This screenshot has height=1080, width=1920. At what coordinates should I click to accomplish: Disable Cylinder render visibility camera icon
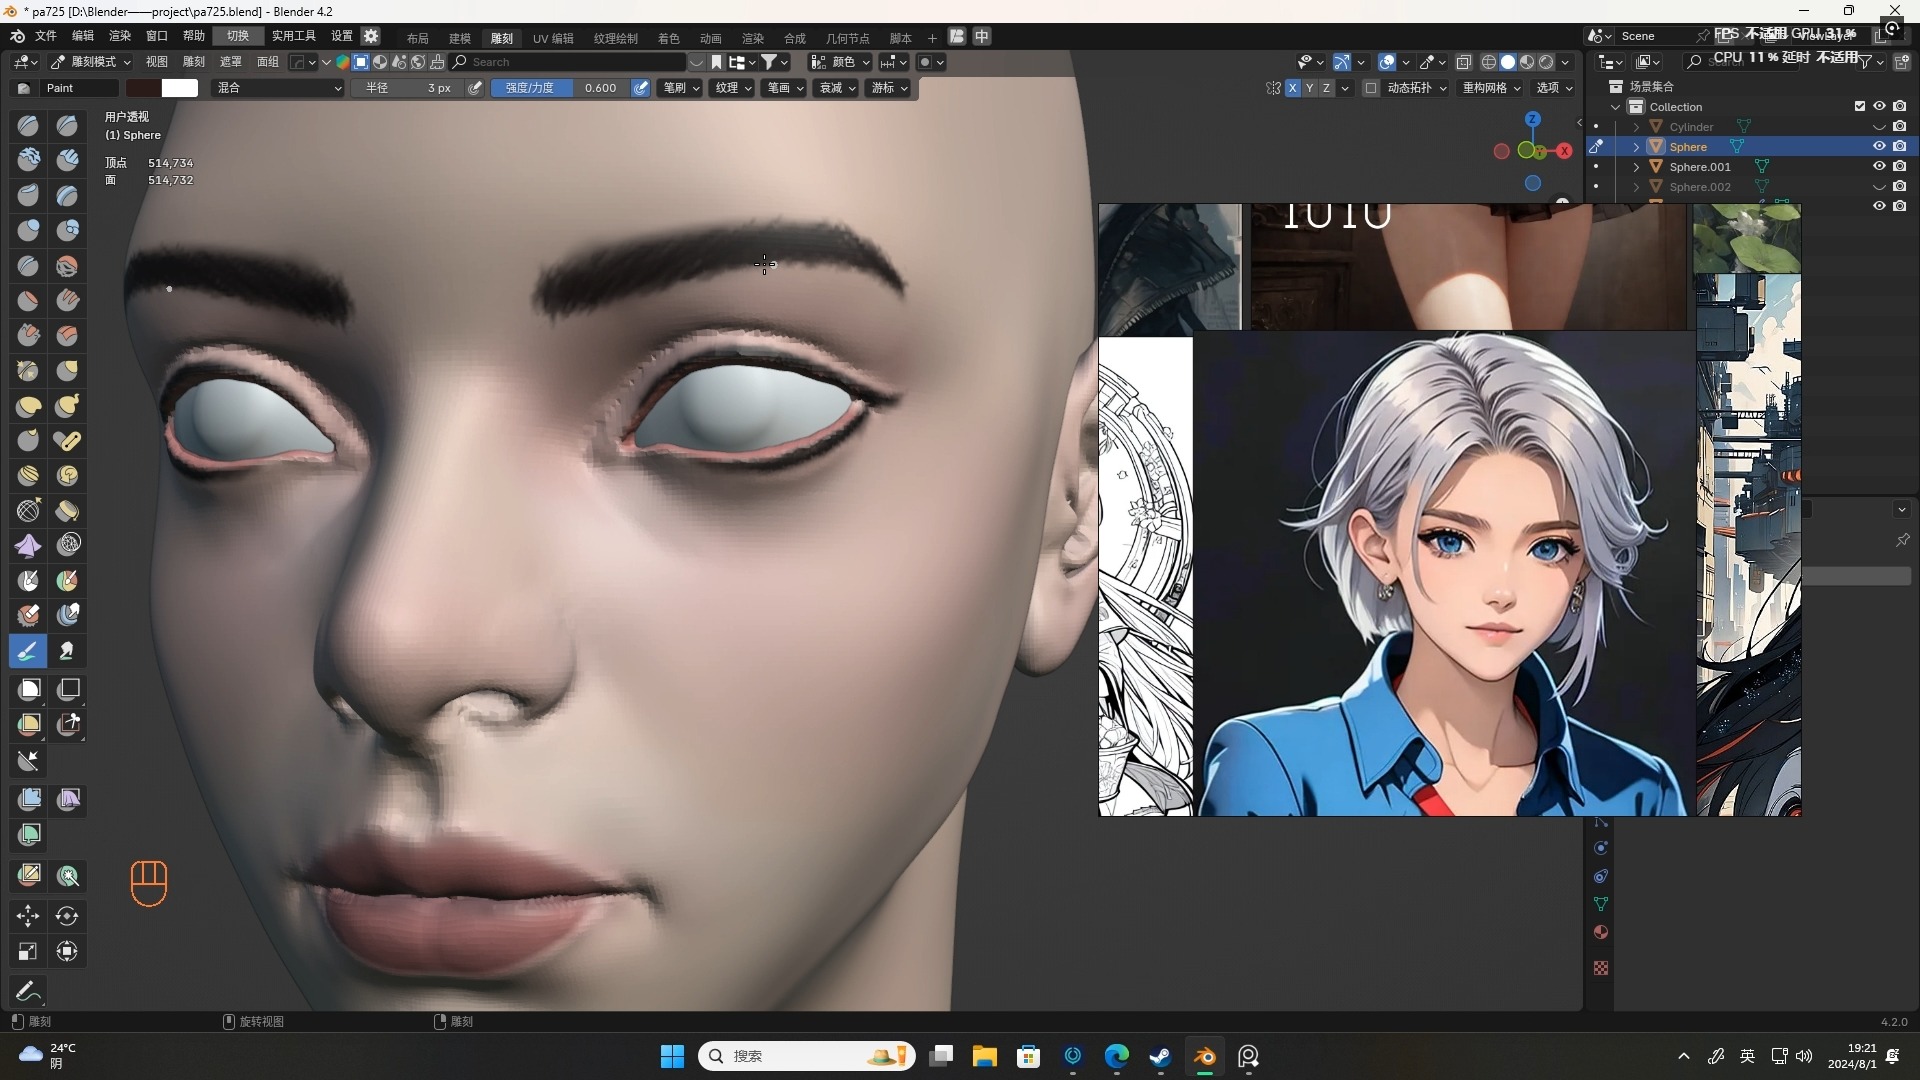[x=1902, y=126]
